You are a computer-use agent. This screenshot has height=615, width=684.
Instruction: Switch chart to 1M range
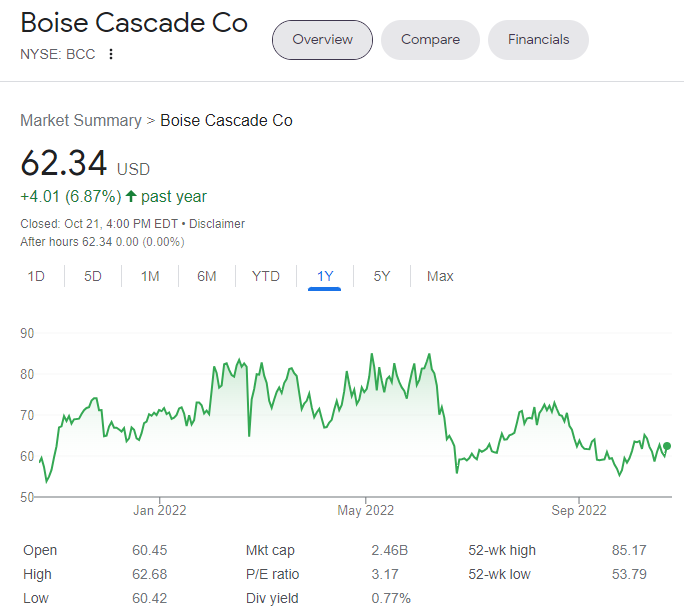tap(150, 276)
